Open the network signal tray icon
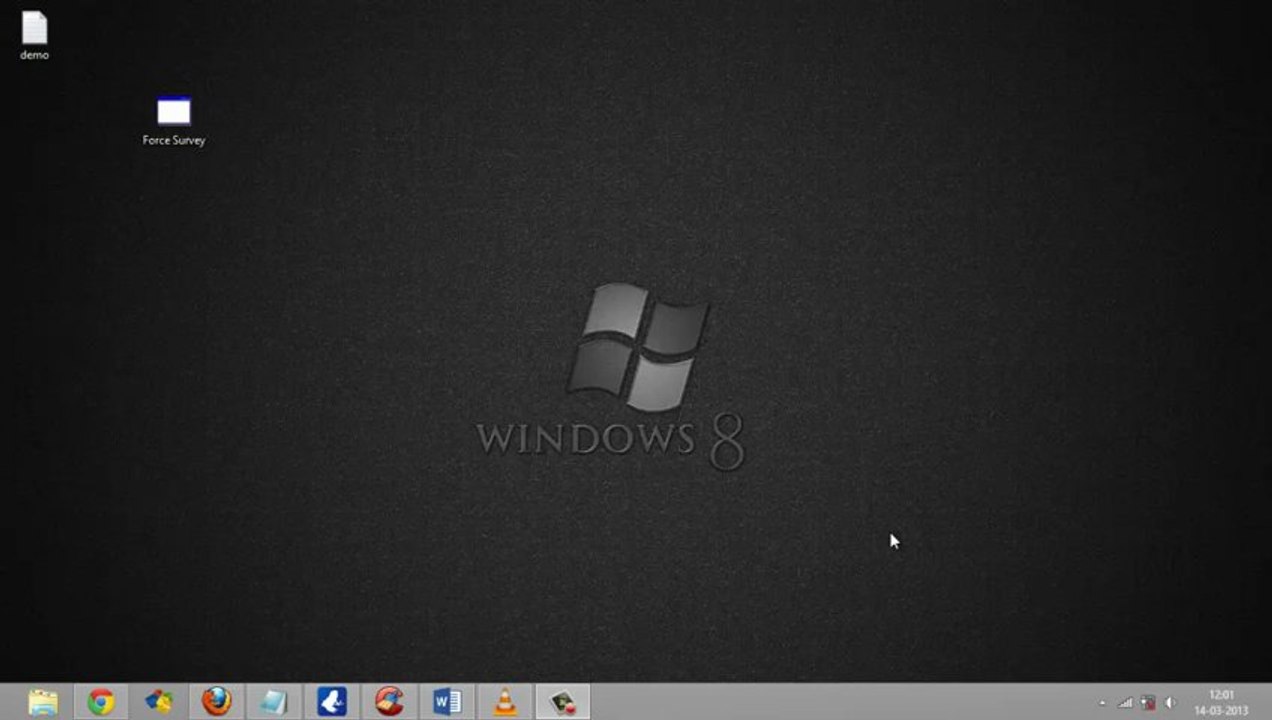The image size is (1272, 720). click(1126, 703)
